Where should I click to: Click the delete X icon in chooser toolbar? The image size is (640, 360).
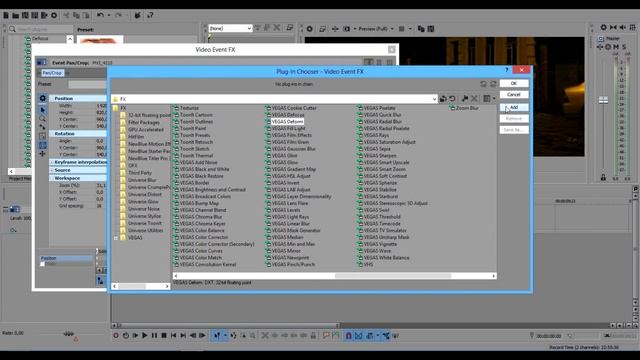click(x=474, y=99)
